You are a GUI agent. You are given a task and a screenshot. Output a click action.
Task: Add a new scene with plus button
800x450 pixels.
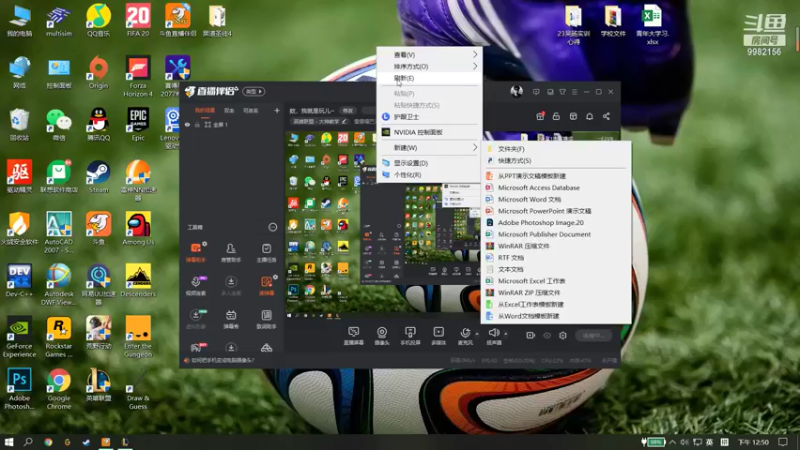click(x=277, y=110)
